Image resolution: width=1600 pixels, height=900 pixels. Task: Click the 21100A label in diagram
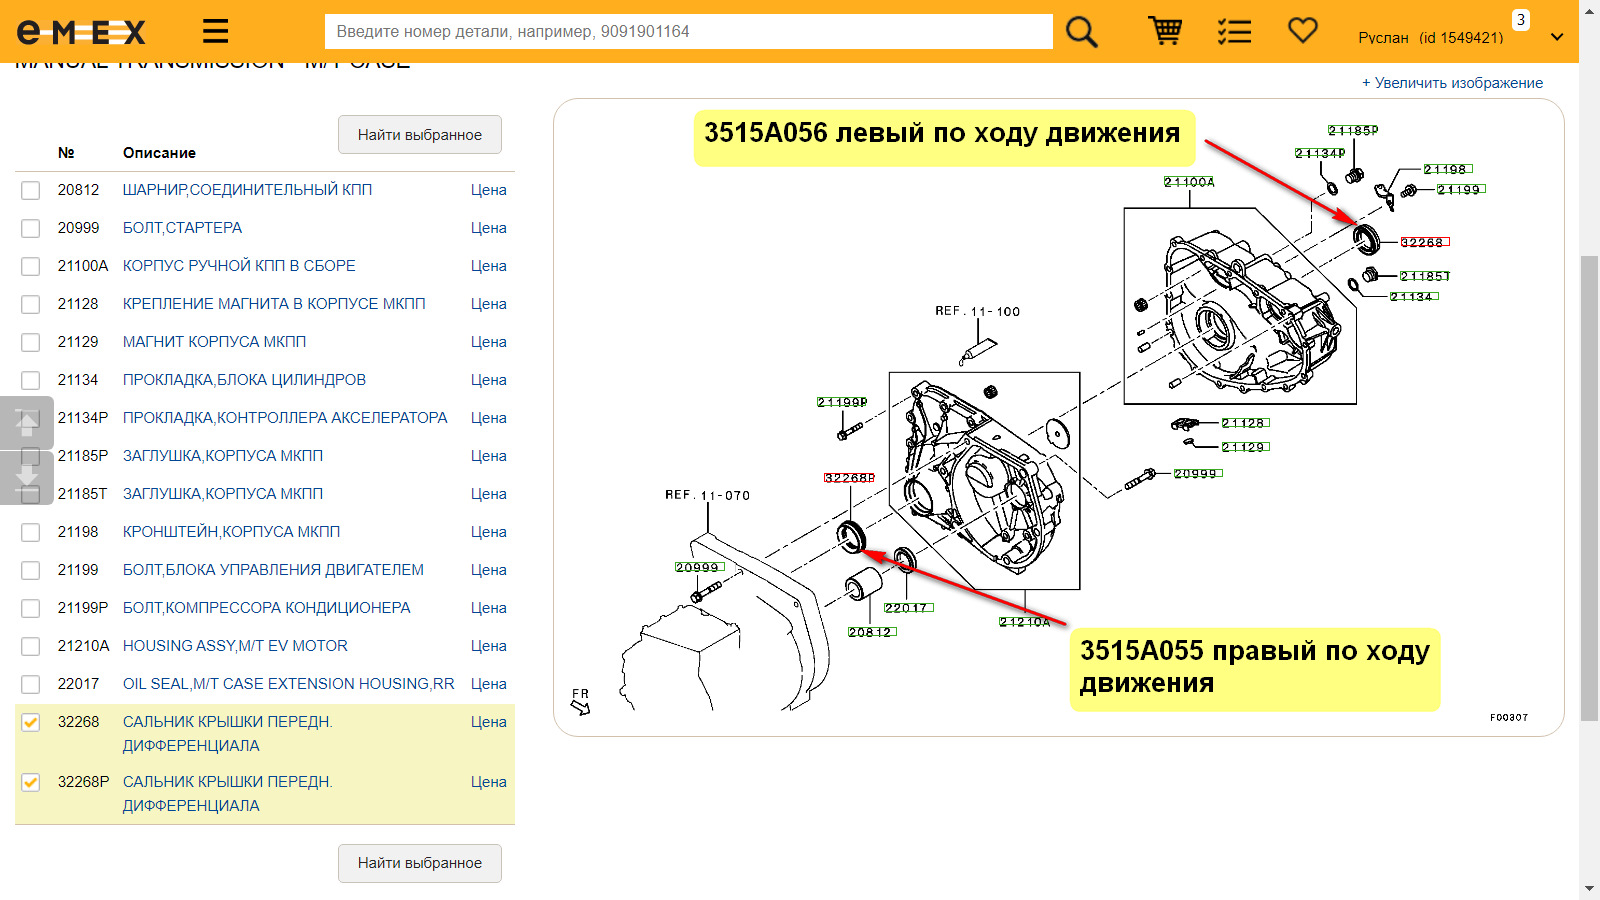pos(1189,182)
